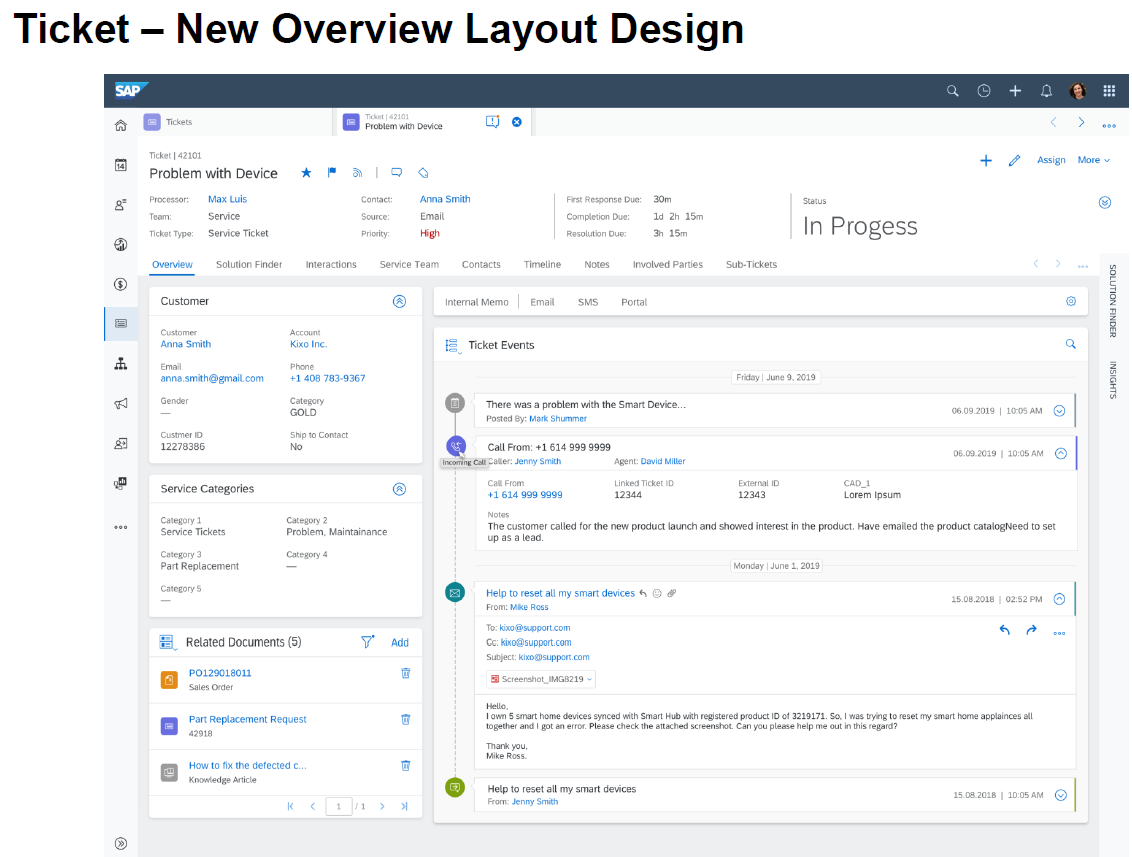Click the feed follow icon beside the flag
This screenshot has height=857, width=1132.
click(357, 173)
